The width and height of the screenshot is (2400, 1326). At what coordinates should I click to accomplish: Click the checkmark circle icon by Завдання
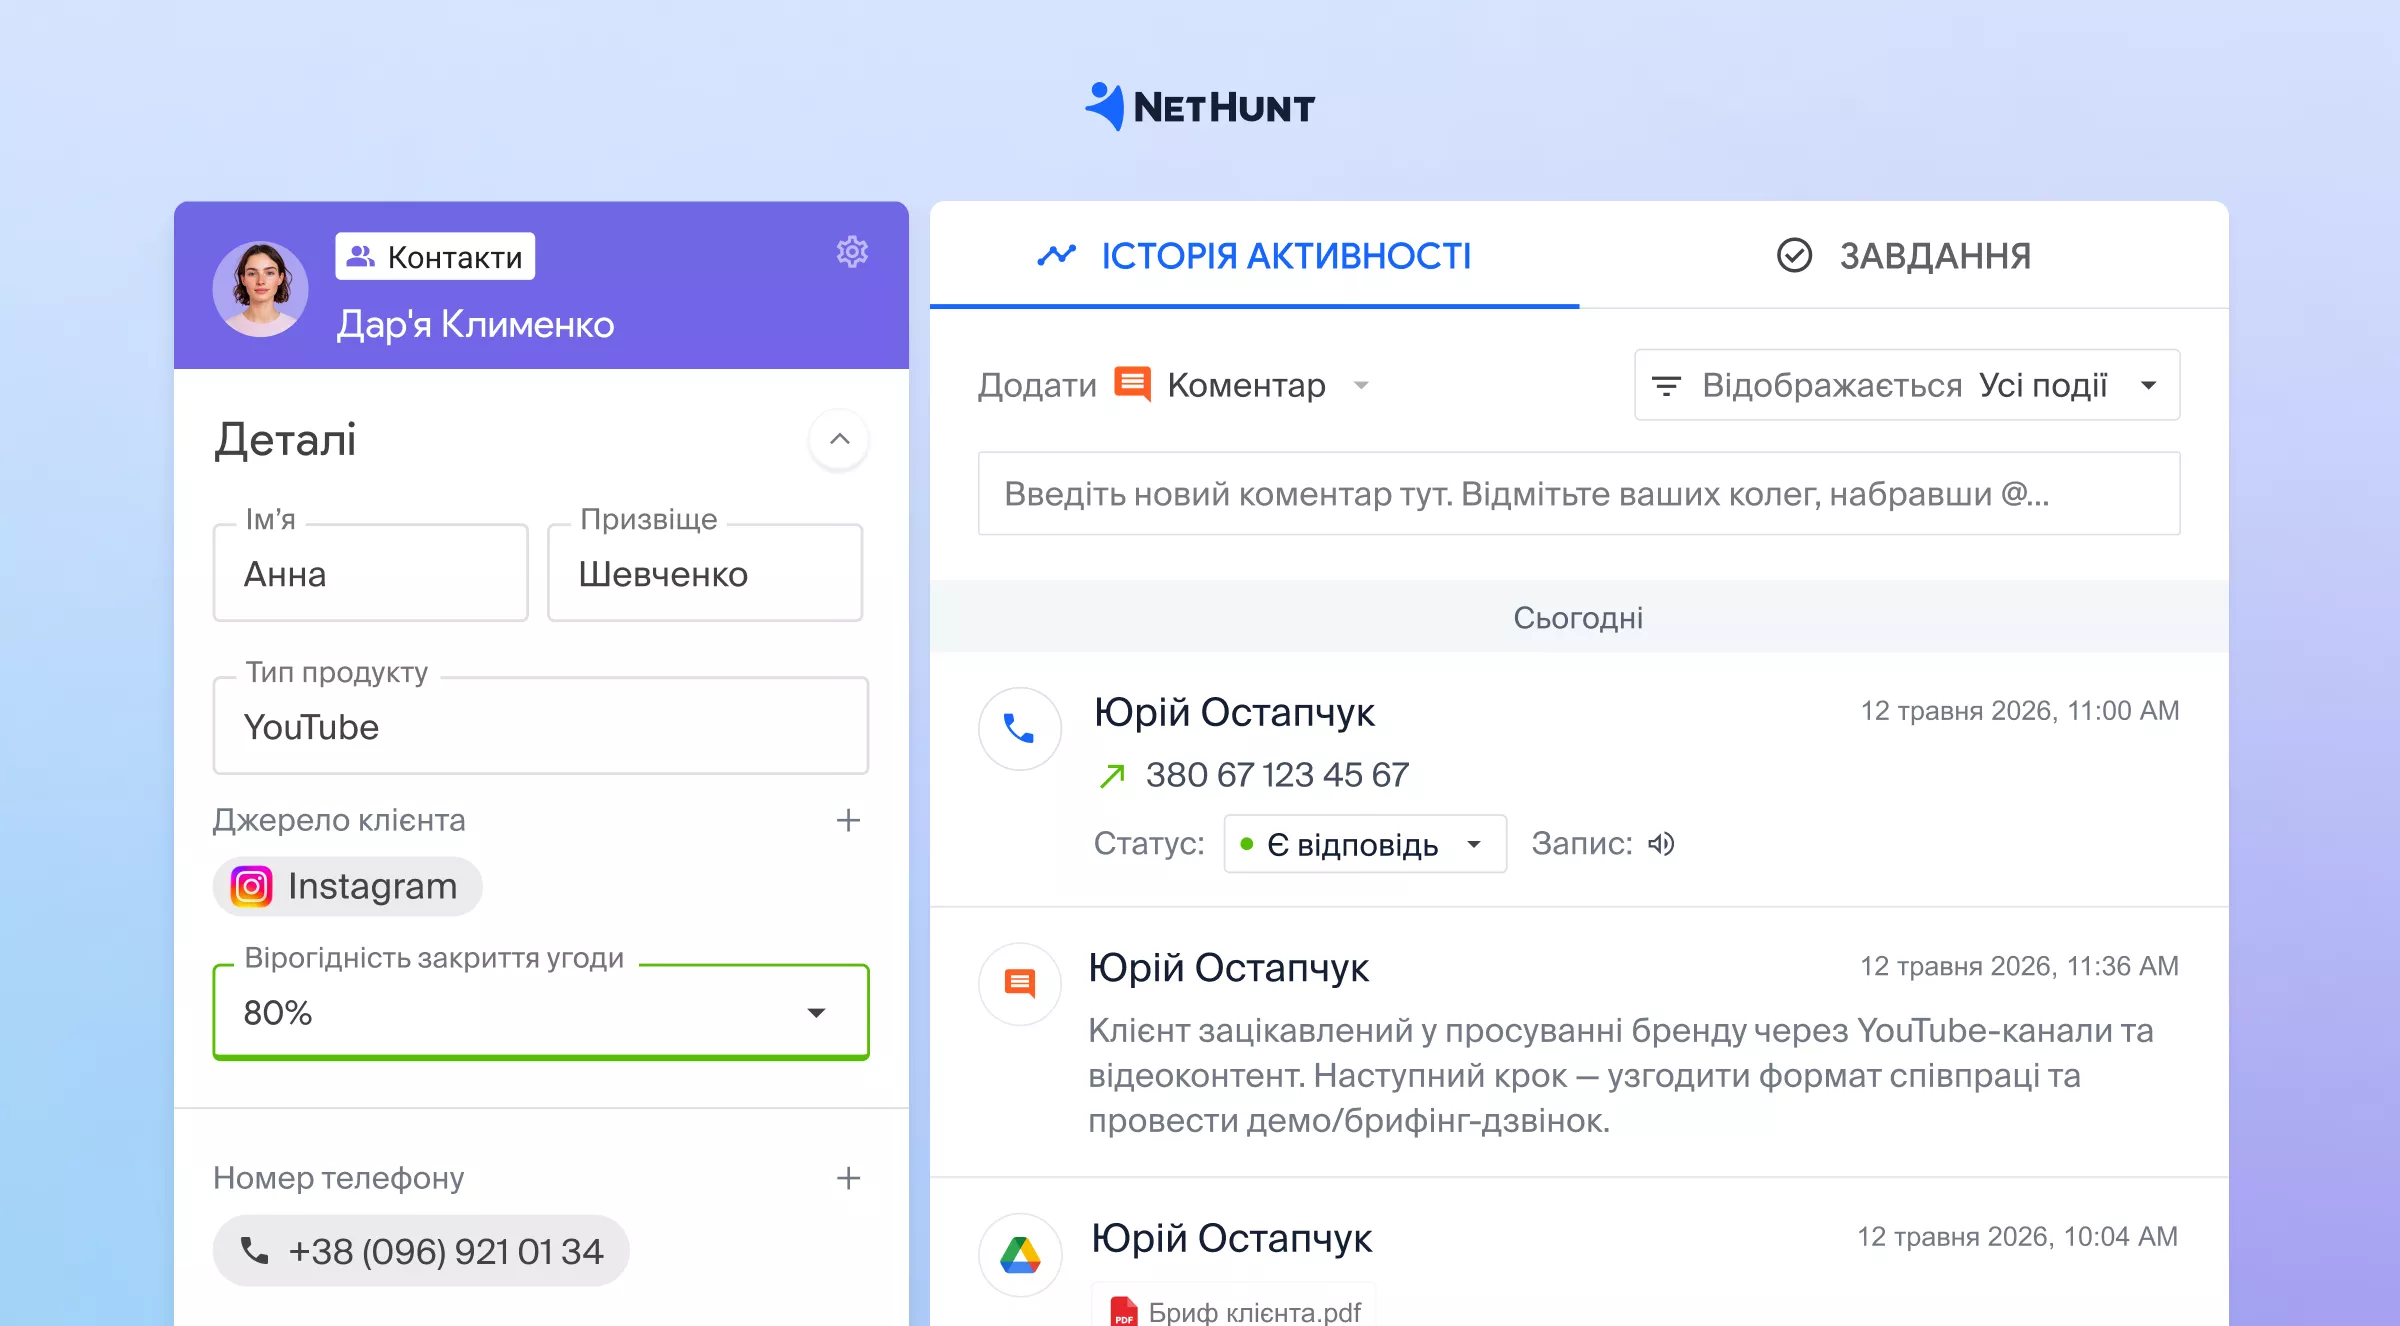[x=1794, y=256]
